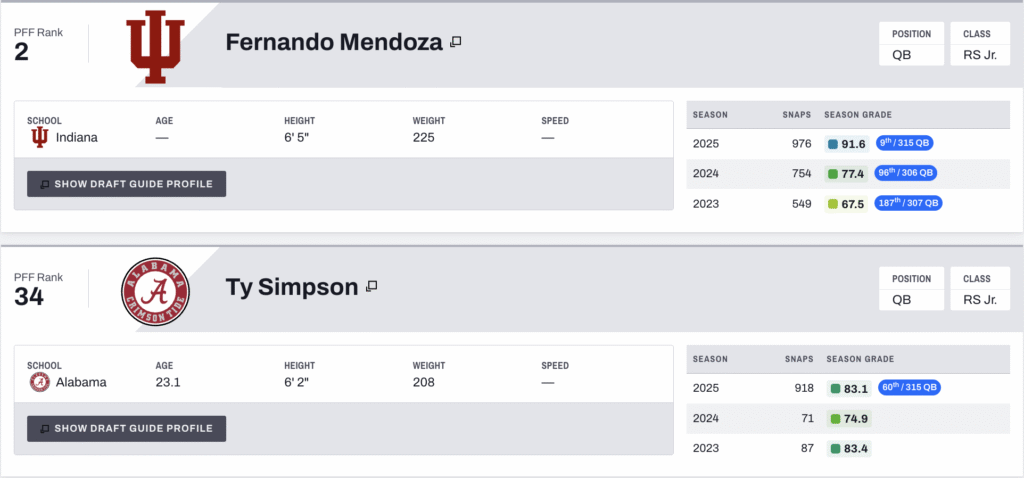Show draft guide profile for Ty Simpson
The width and height of the screenshot is (1024, 478).
click(126, 428)
